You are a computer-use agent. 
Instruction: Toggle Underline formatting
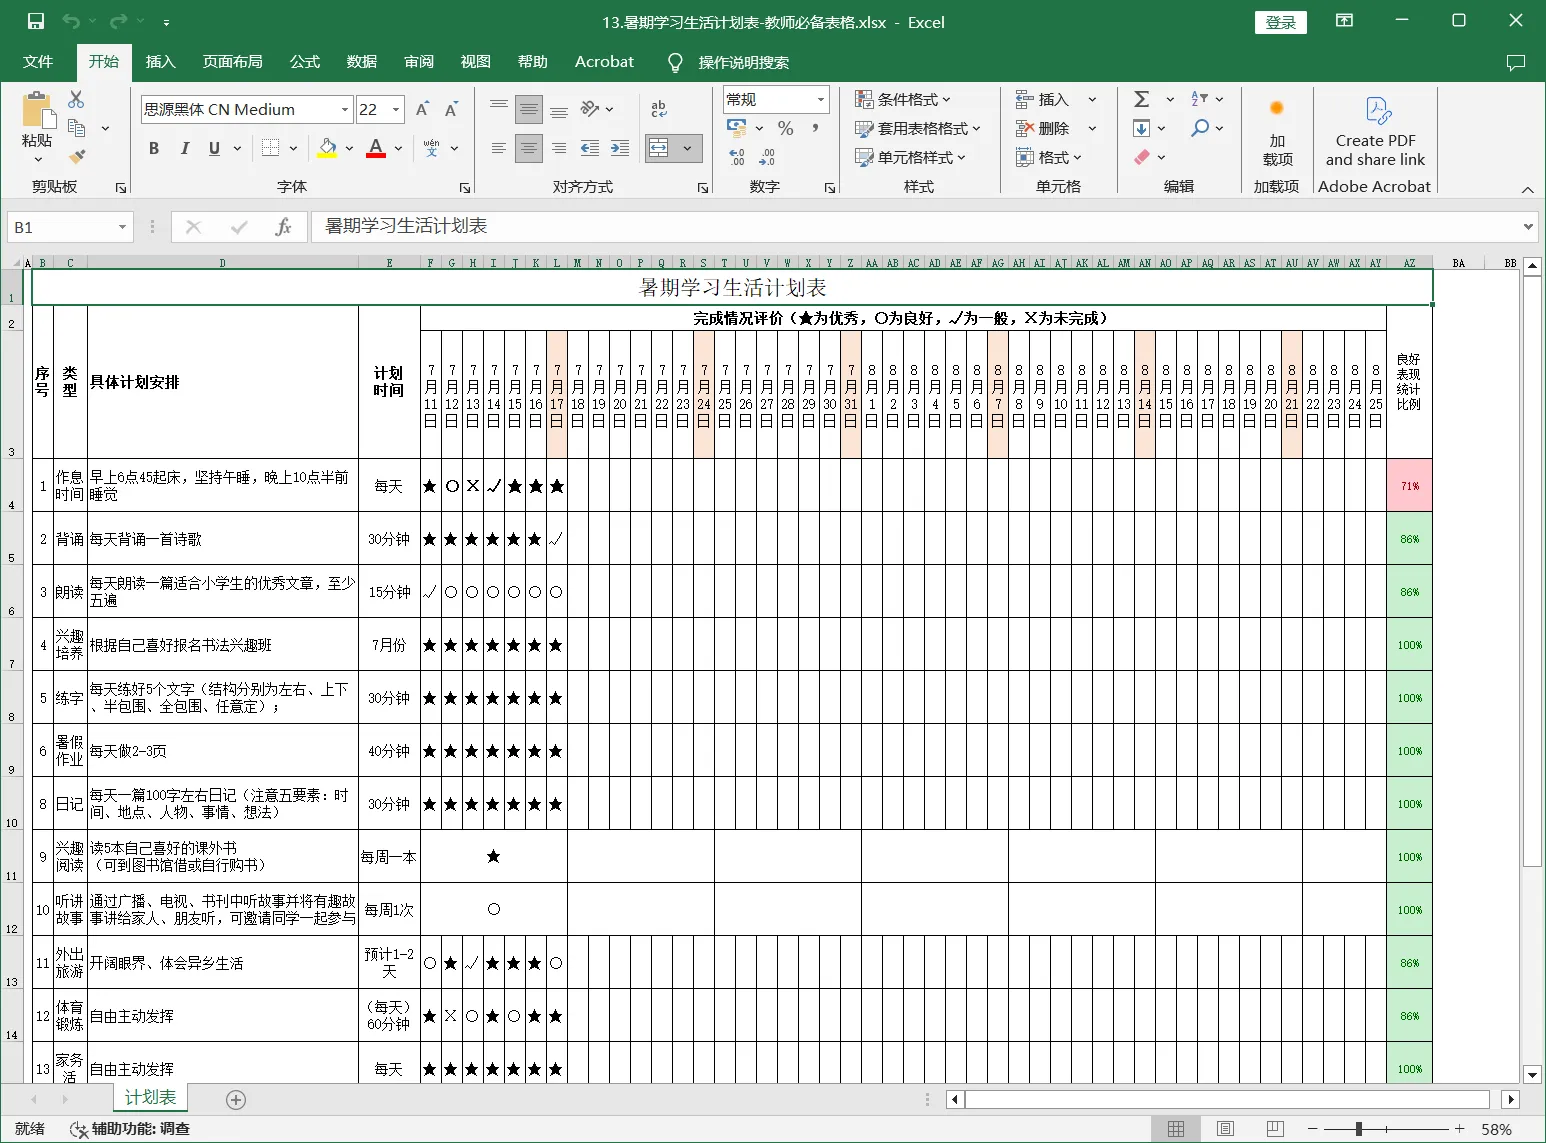point(214,148)
